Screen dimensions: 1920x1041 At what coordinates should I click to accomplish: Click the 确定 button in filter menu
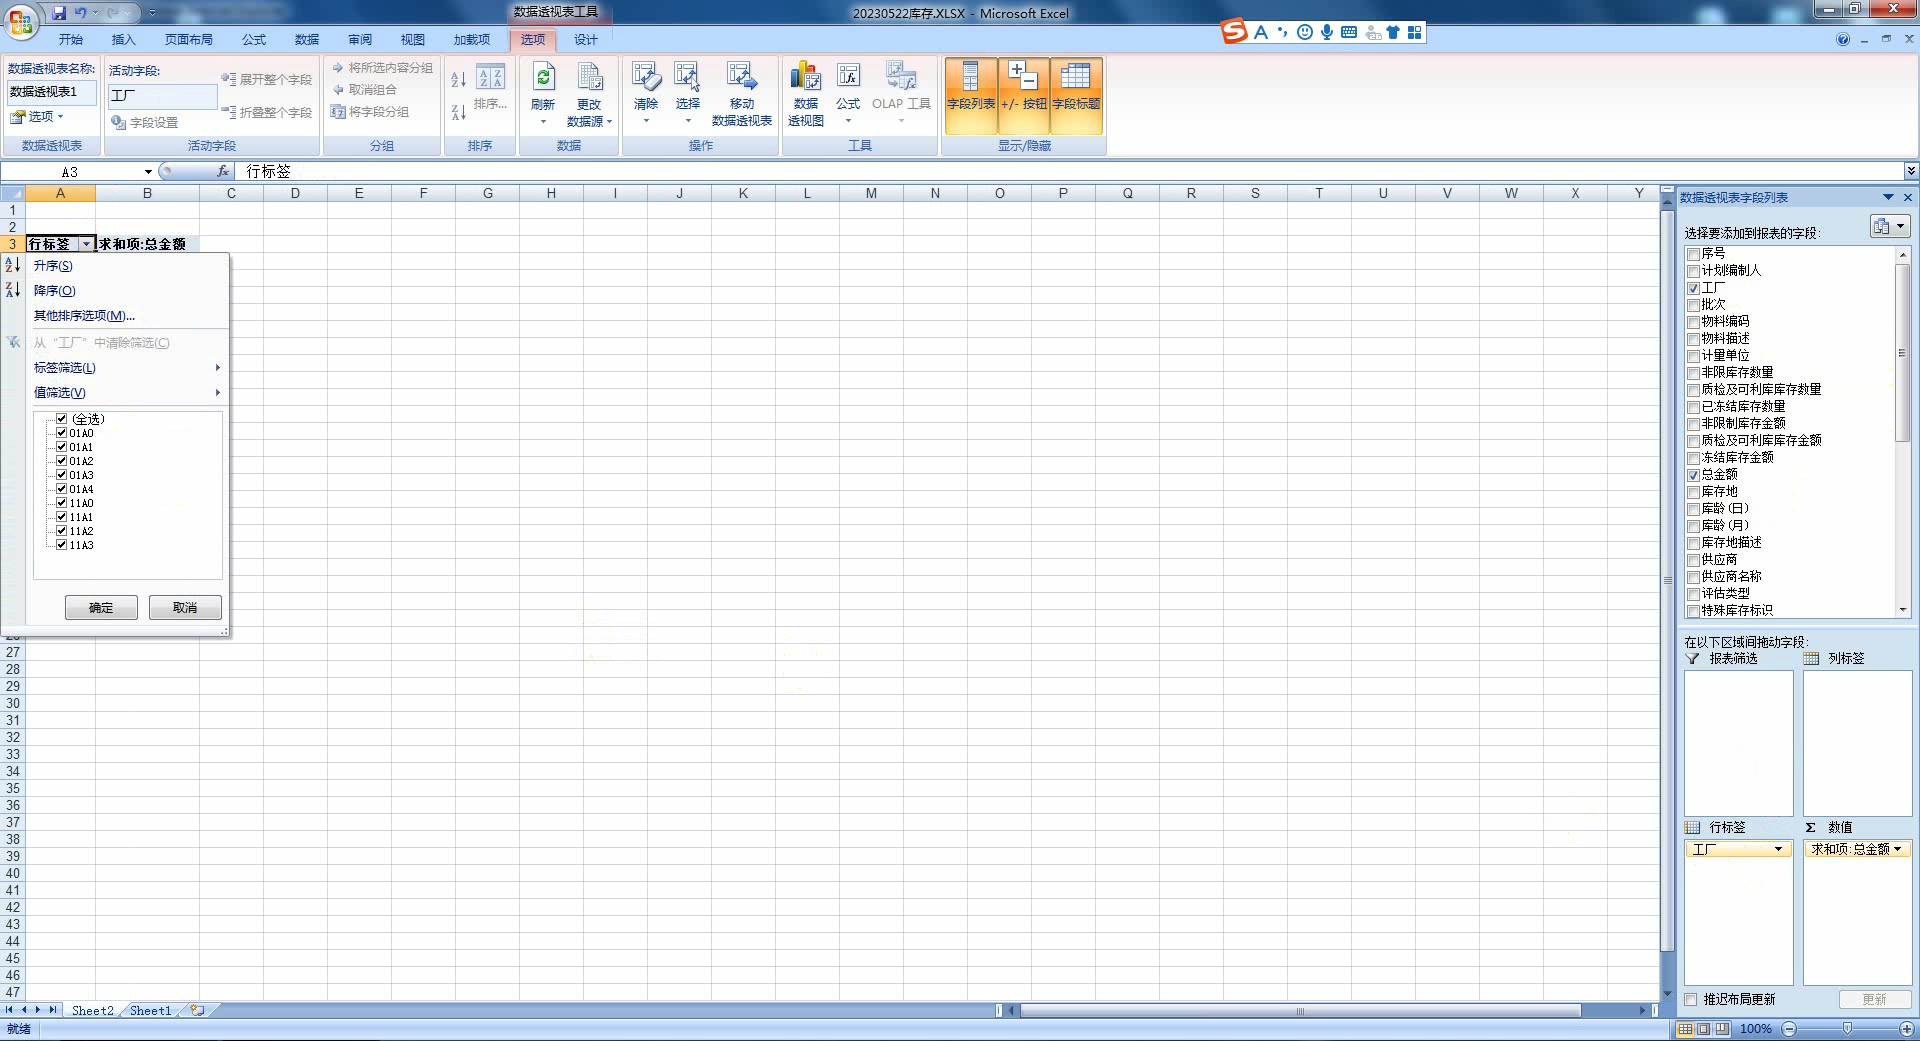pos(101,608)
